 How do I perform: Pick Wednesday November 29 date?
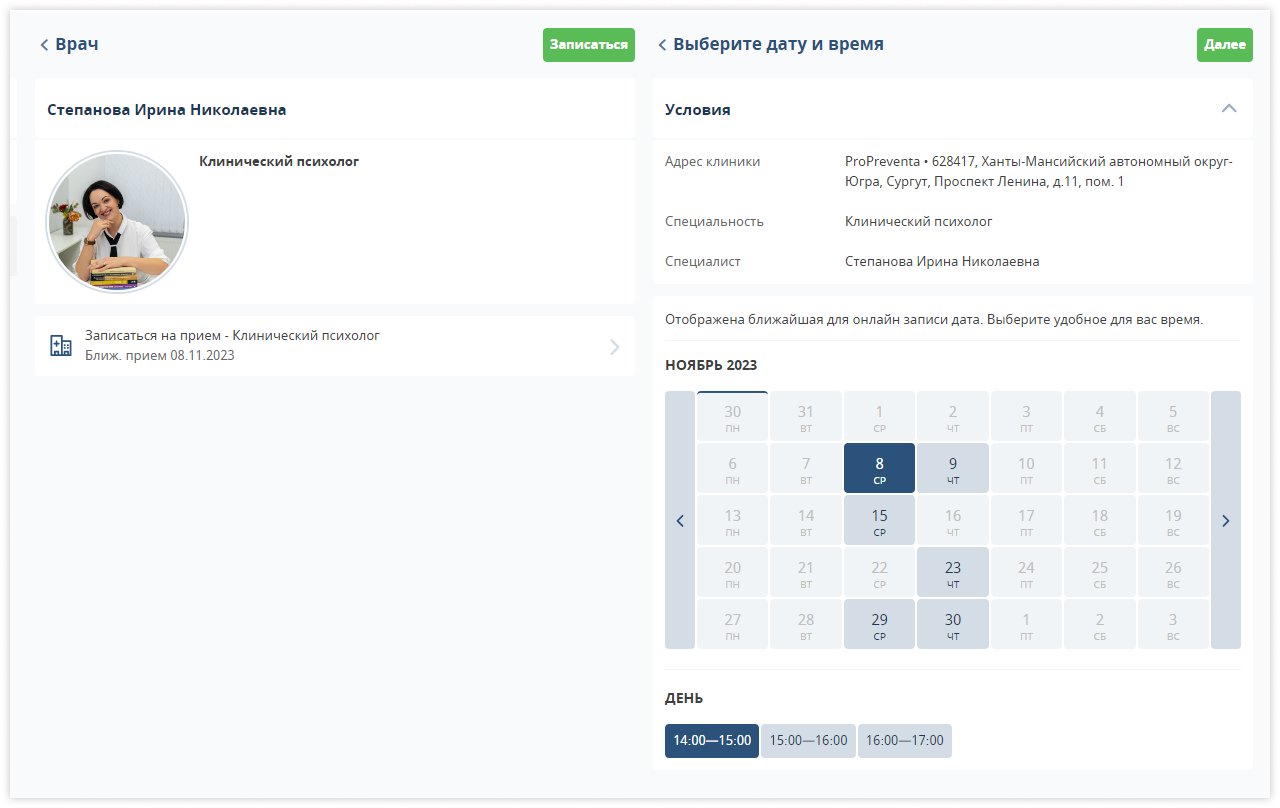click(879, 624)
